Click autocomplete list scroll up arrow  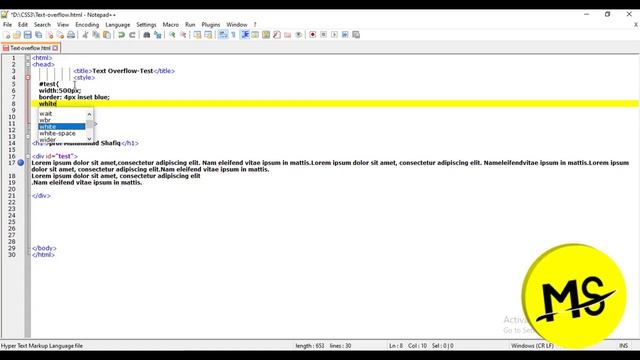tap(89, 114)
